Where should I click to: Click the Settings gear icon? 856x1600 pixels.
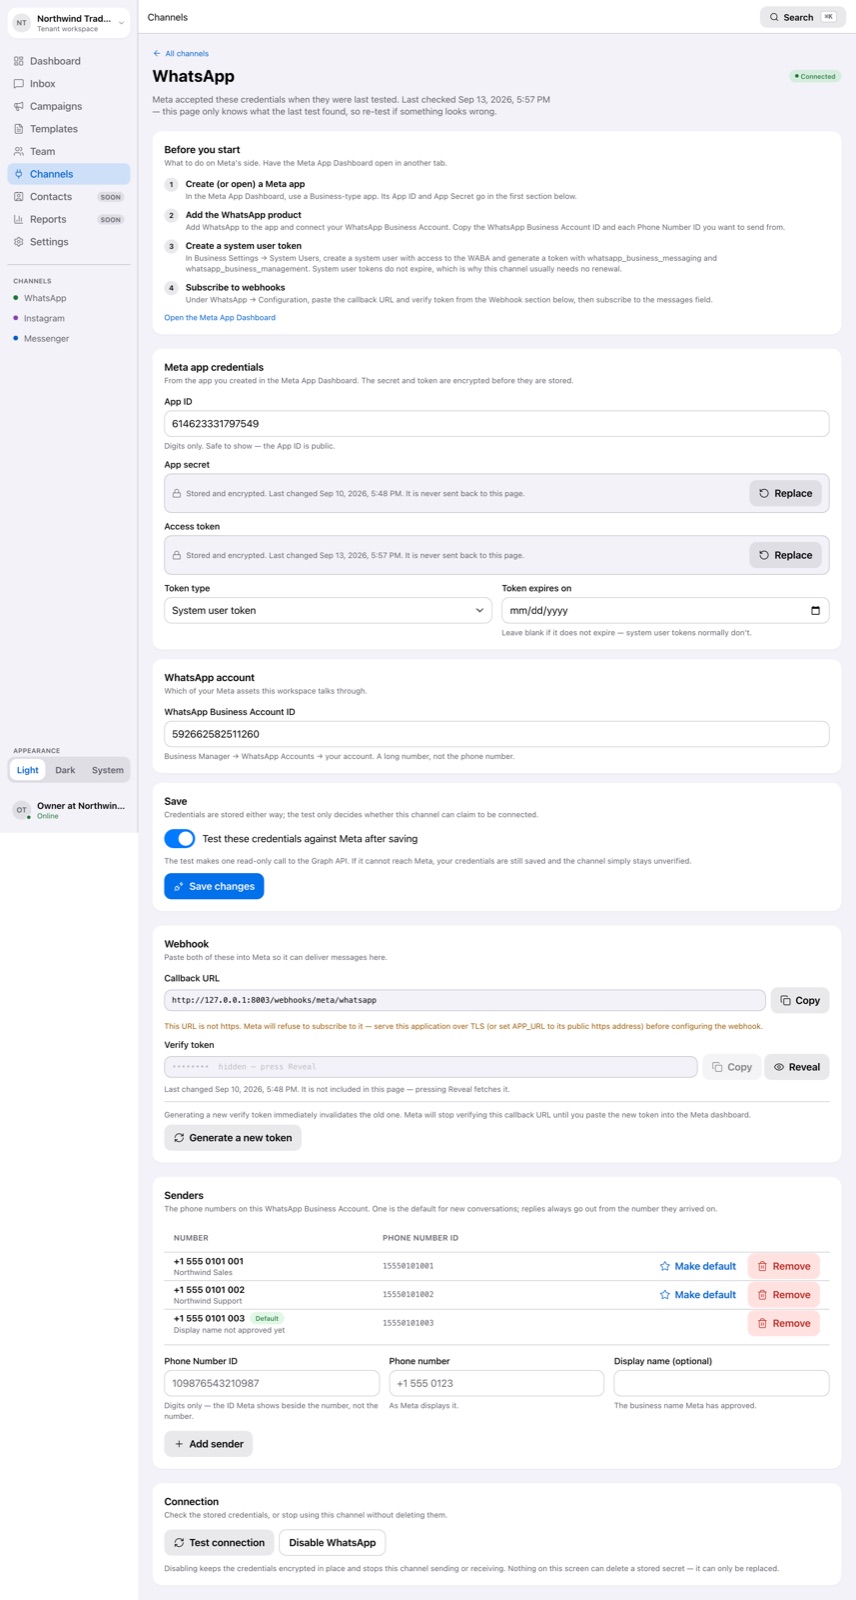point(19,242)
